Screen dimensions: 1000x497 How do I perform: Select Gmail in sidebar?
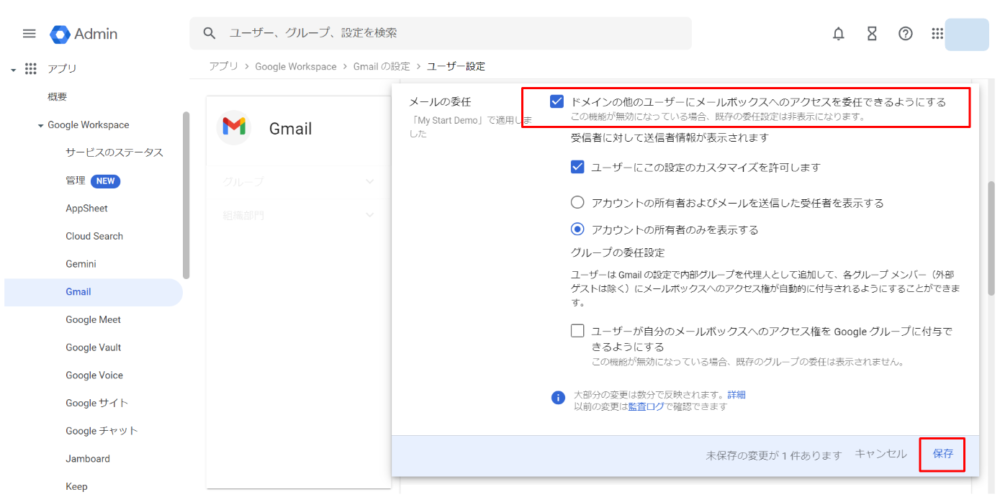[93, 292]
